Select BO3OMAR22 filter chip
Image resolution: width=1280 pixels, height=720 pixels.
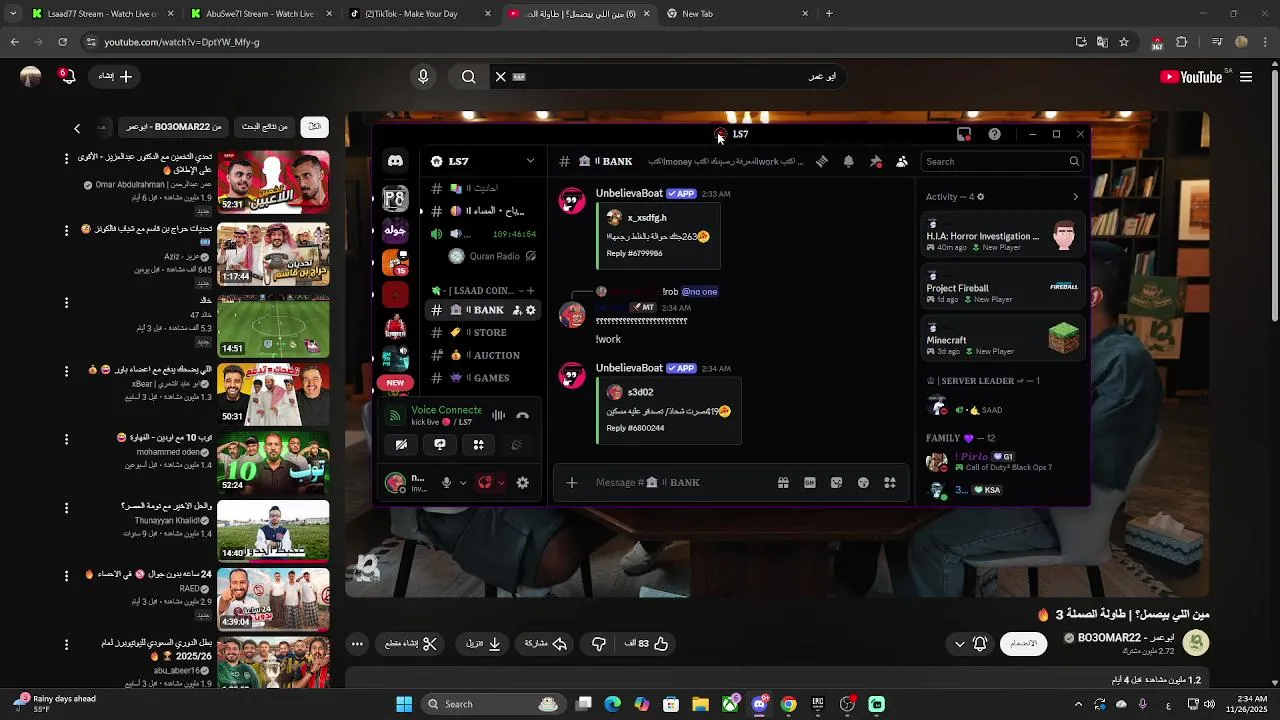pyautogui.click(x=174, y=127)
